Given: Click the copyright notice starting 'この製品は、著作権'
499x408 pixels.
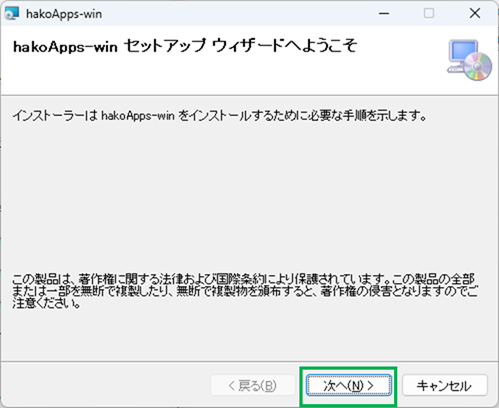Looking at the screenshot, I should (245, 291).
